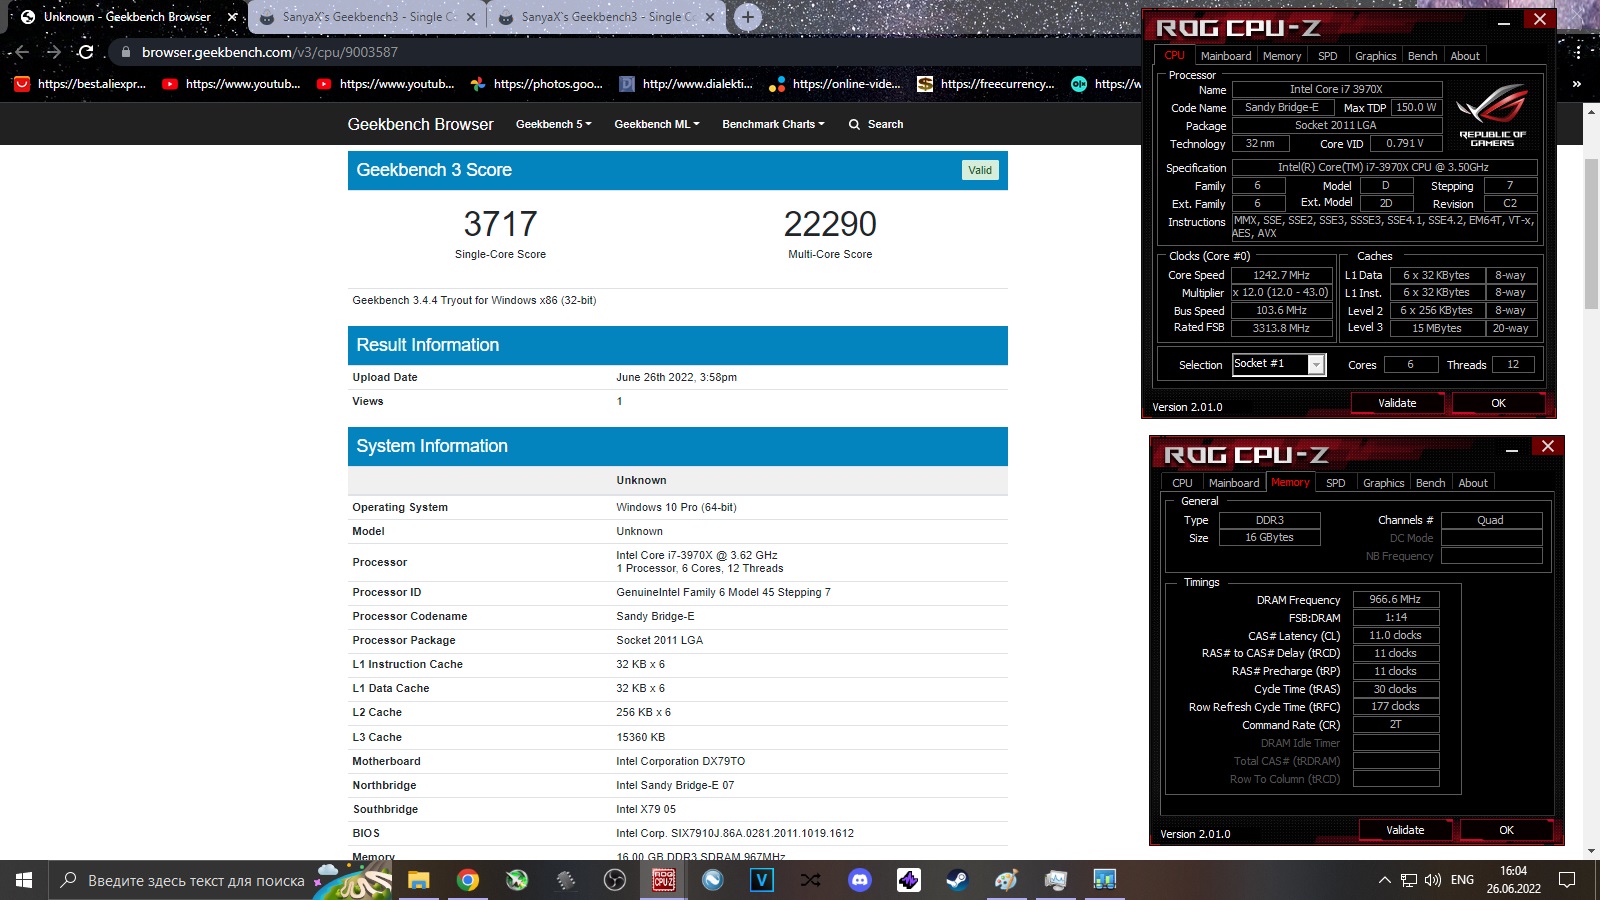Click the Sandy Bridge-E codename on webpage
Viewport: 1600px width, 900px height.
click(655, 616)
